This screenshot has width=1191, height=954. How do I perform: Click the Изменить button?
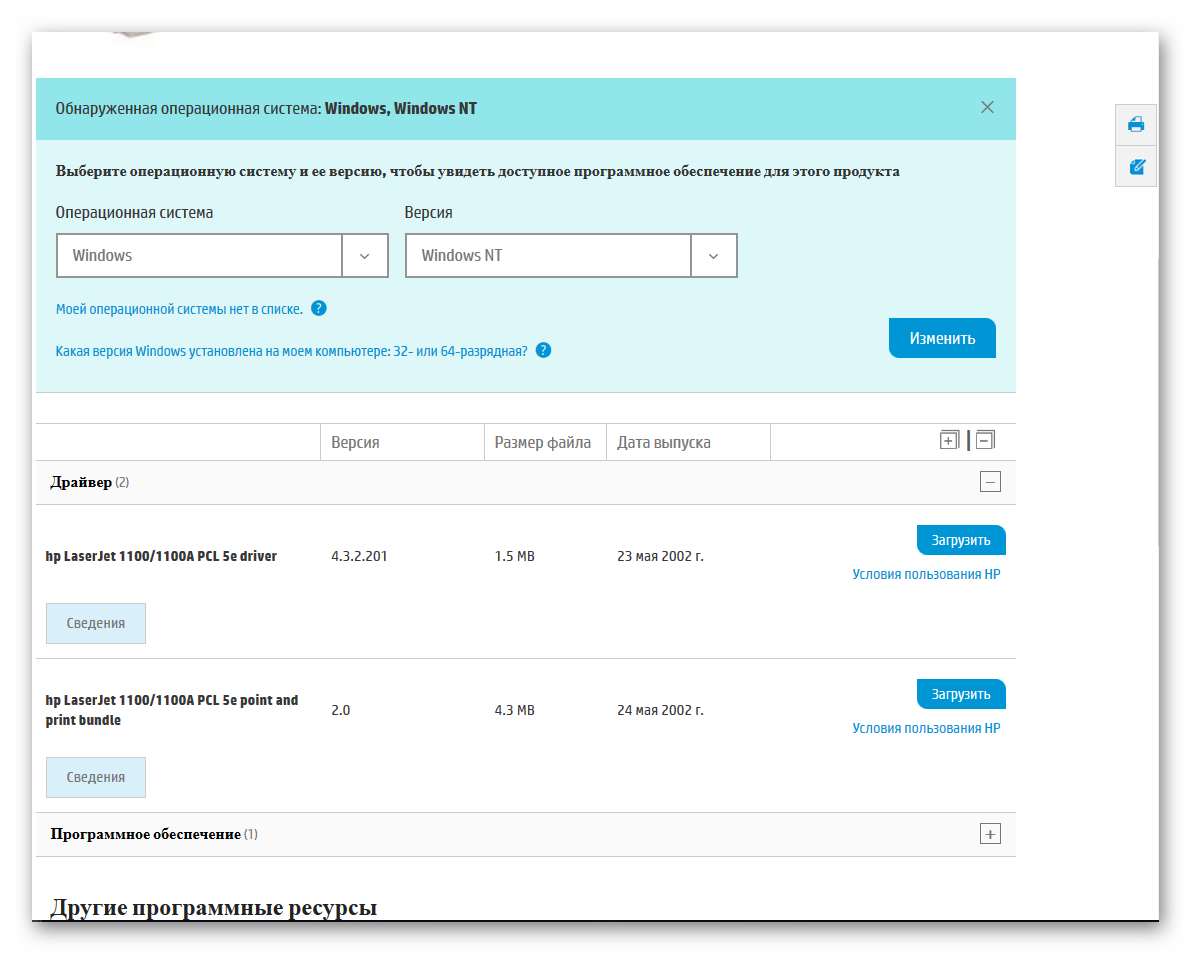pyautogui.click(x=942, y=338)
